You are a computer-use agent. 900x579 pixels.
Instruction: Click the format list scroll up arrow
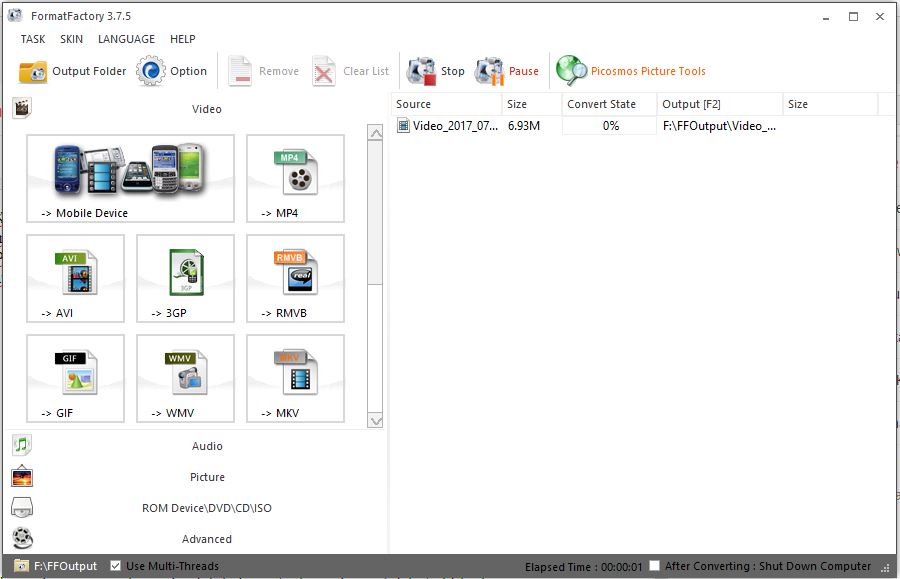point(375,133)
